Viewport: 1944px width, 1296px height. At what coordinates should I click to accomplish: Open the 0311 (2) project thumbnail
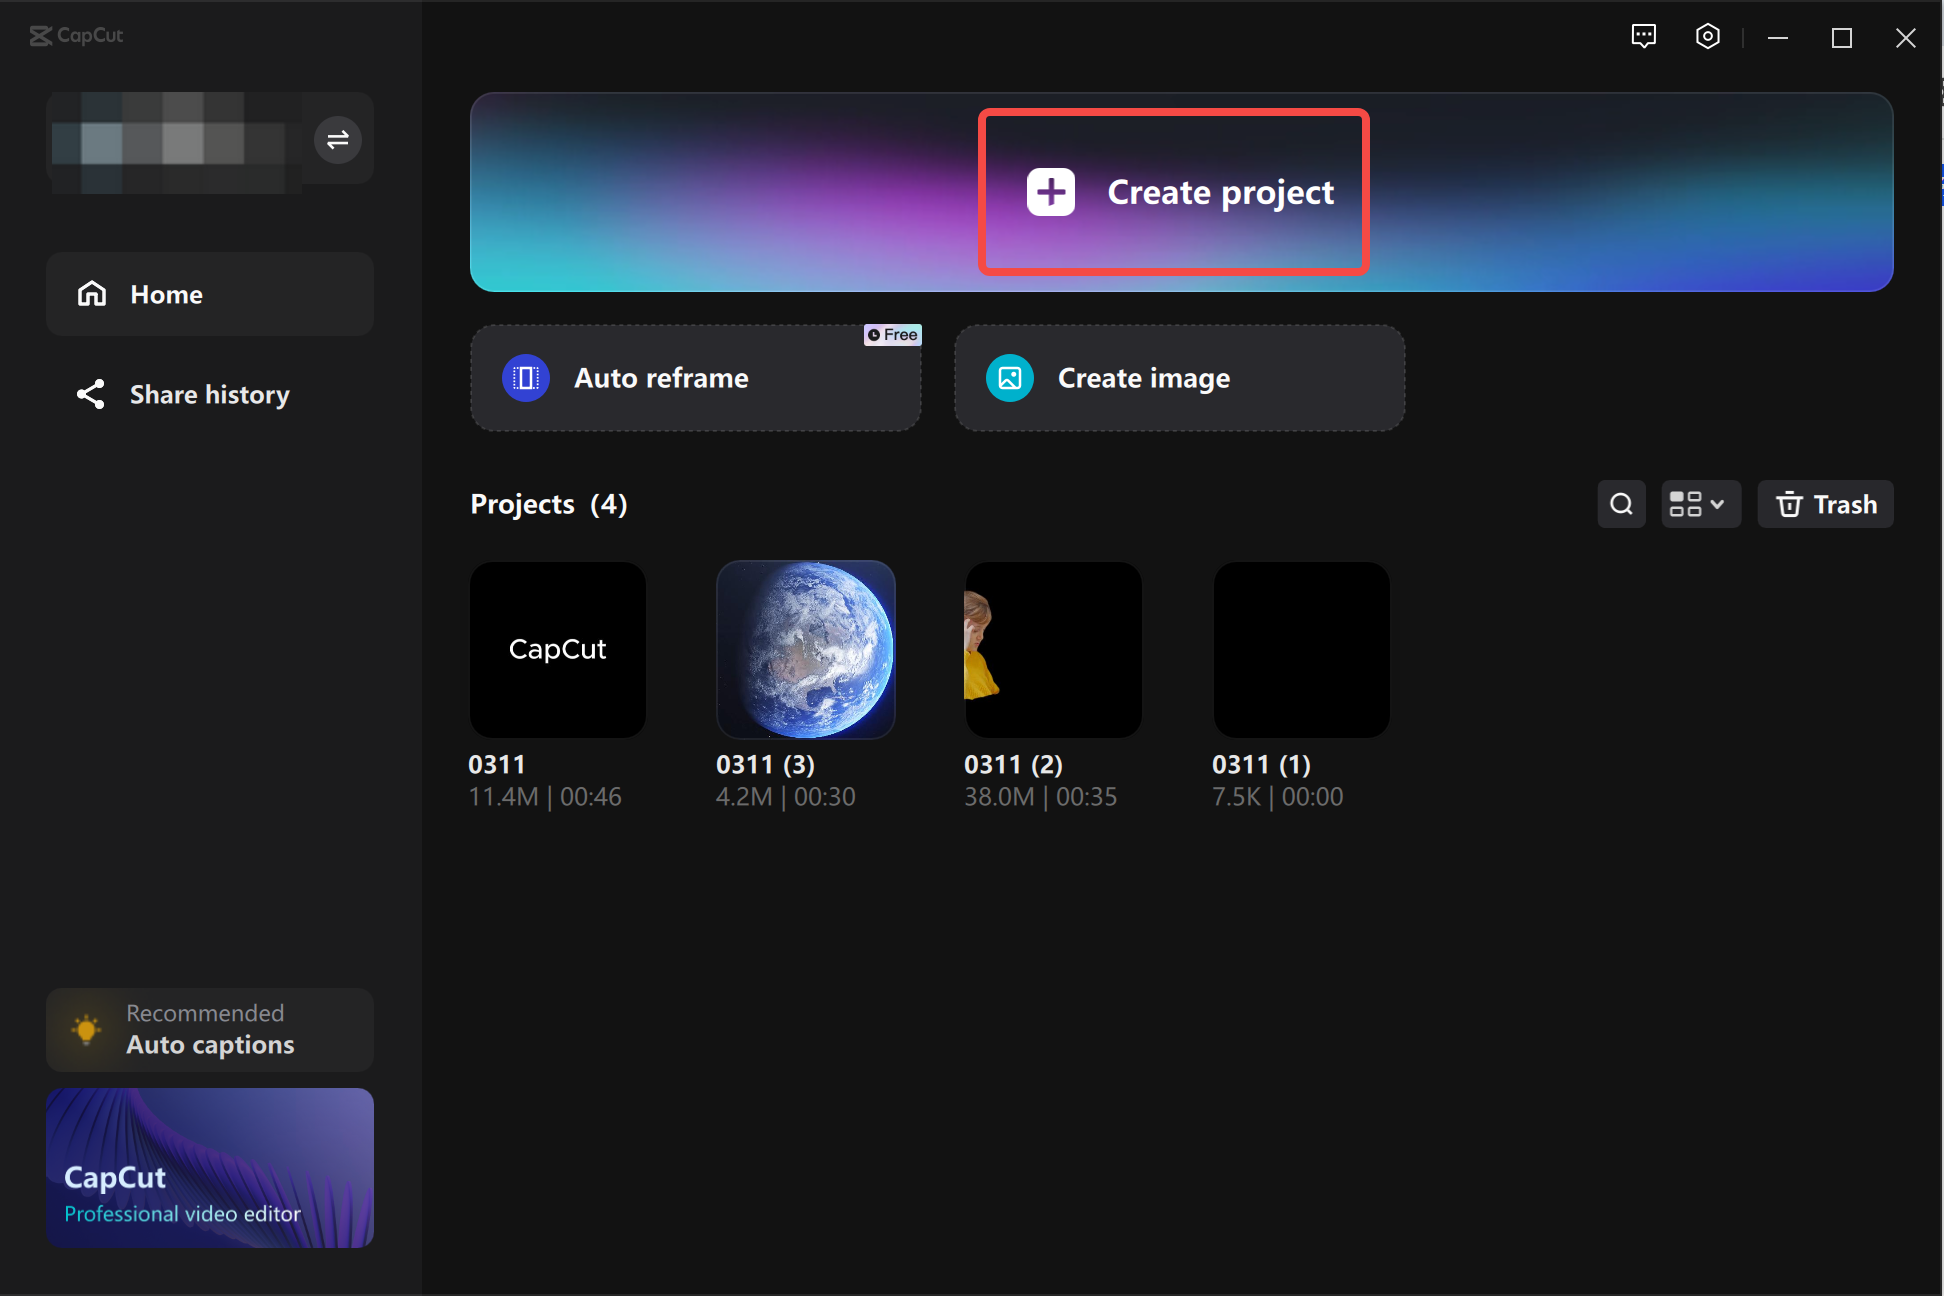click(1052, 650)
